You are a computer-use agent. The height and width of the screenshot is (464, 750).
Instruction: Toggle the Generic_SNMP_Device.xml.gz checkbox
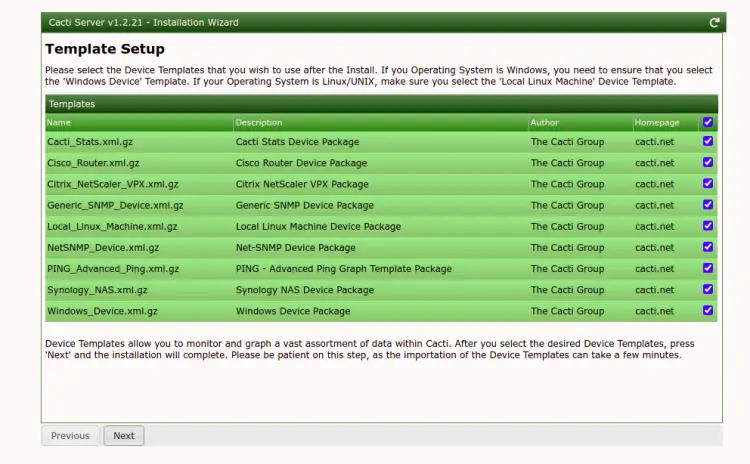point(708,204)
